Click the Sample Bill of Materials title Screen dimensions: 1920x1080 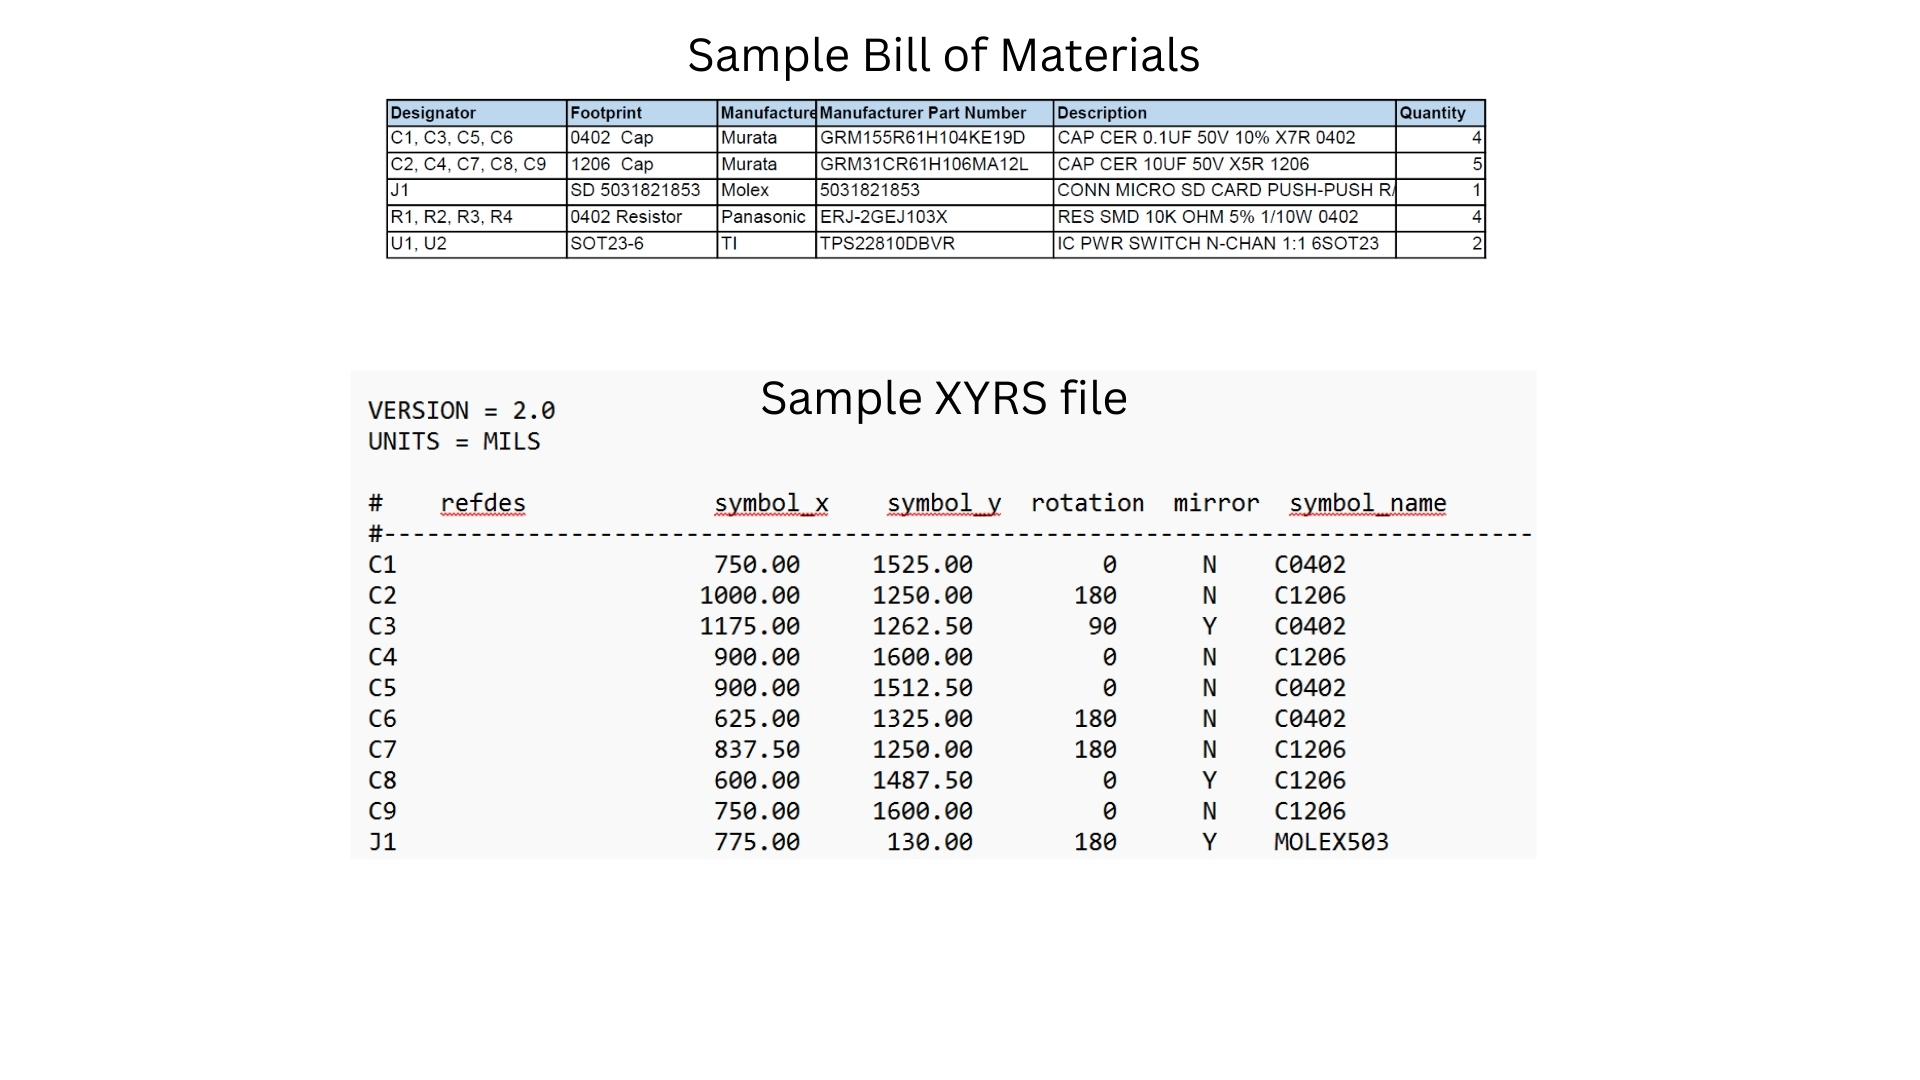pyautogui.click(x=942, y=56)
